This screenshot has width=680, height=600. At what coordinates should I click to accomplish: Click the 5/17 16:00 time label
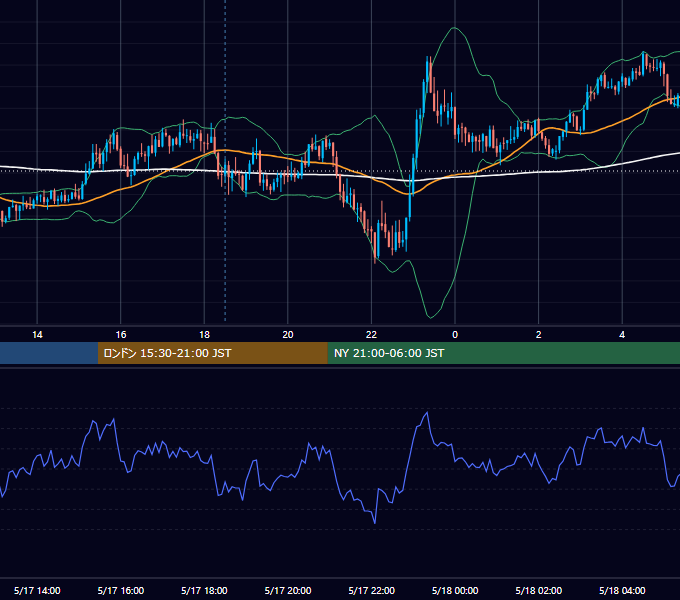point(121,590)
